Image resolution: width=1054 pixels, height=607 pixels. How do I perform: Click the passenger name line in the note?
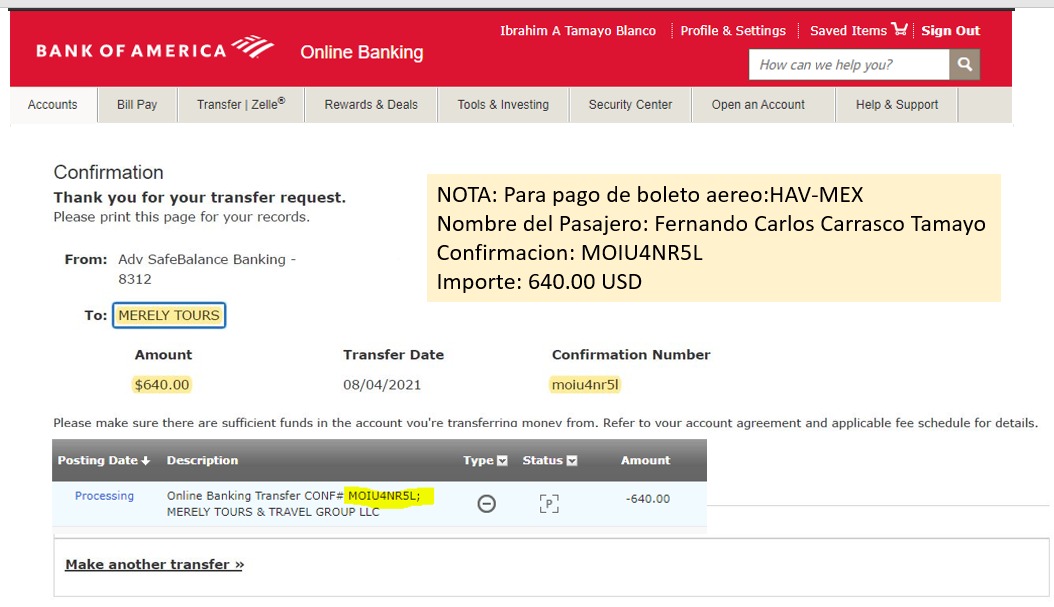click(x=711, y=224)
